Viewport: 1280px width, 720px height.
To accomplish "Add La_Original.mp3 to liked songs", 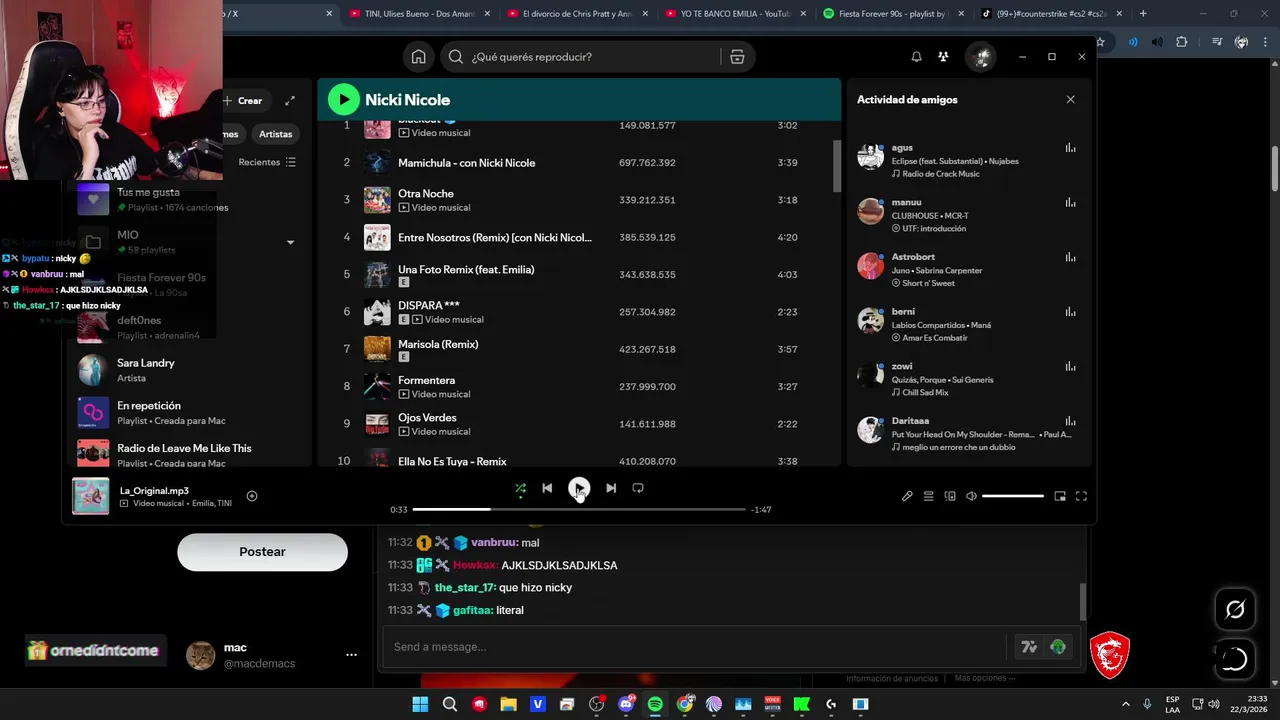I will [252, 496].
